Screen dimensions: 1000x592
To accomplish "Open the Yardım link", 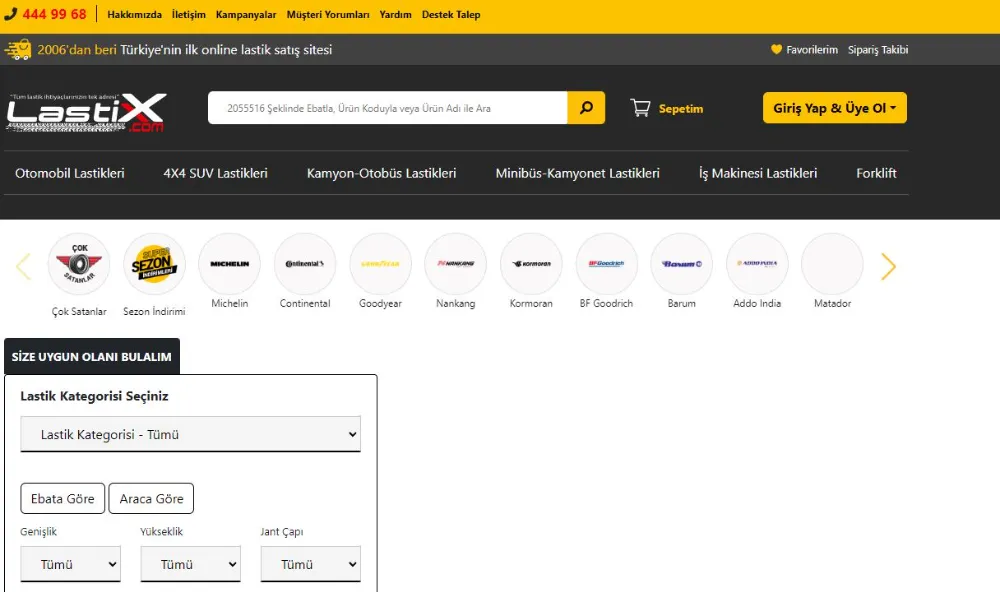I will (x=395, y=14).
